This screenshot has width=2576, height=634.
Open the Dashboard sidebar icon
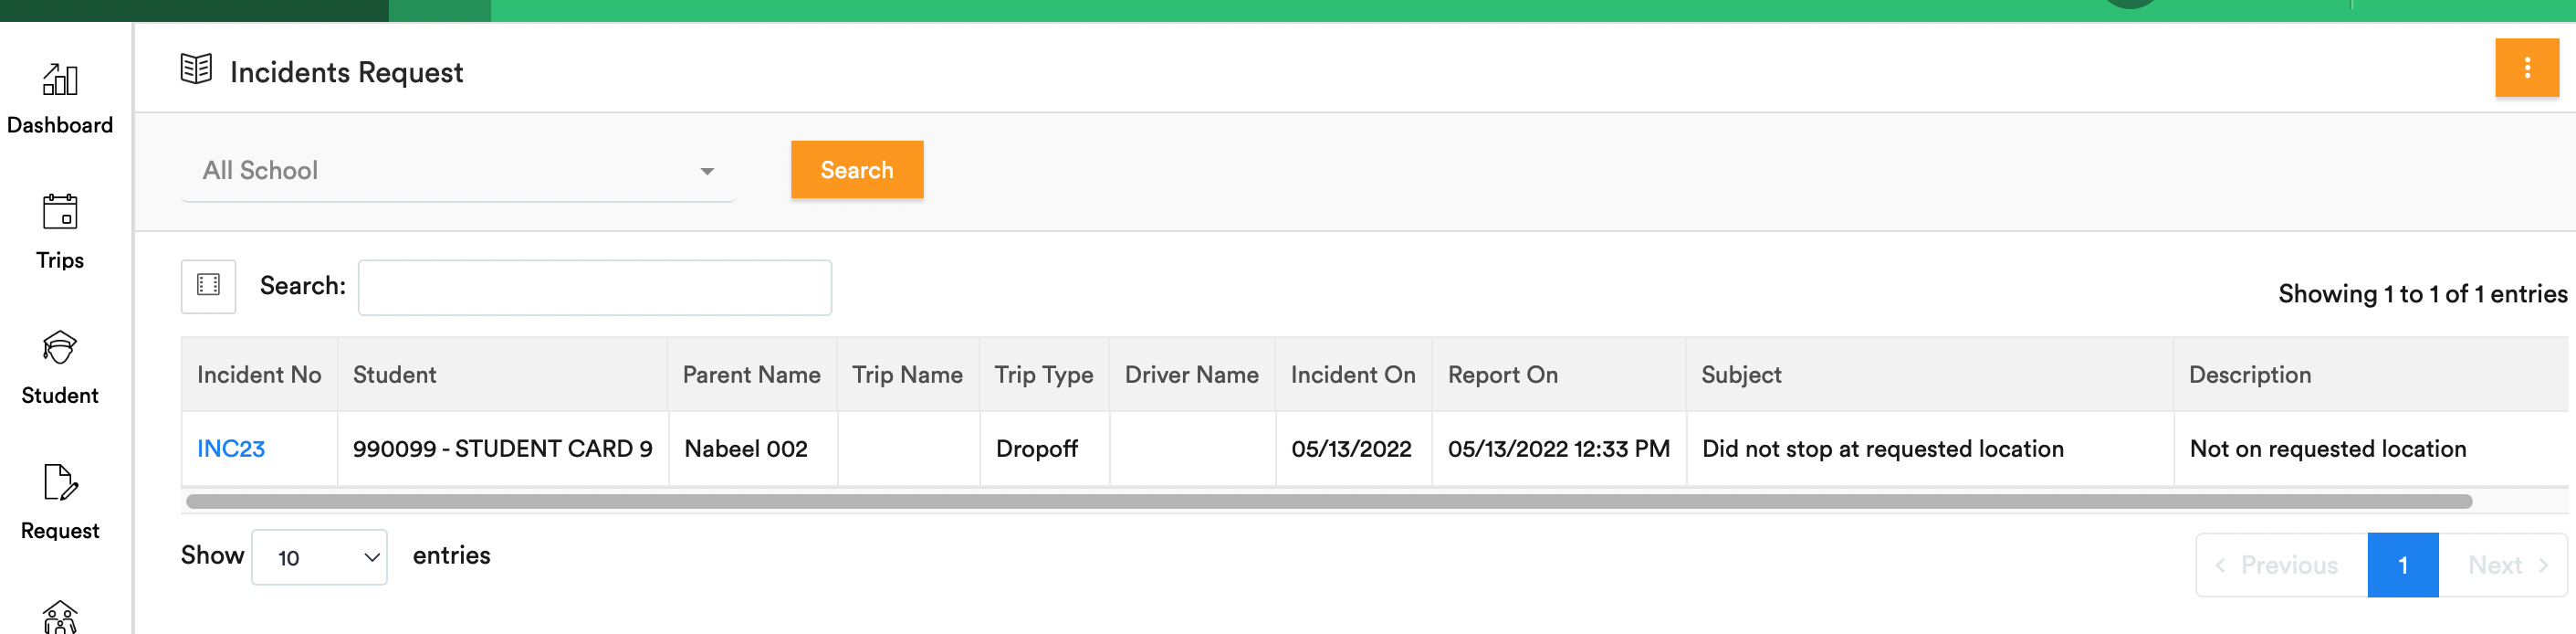pos(60,80)
